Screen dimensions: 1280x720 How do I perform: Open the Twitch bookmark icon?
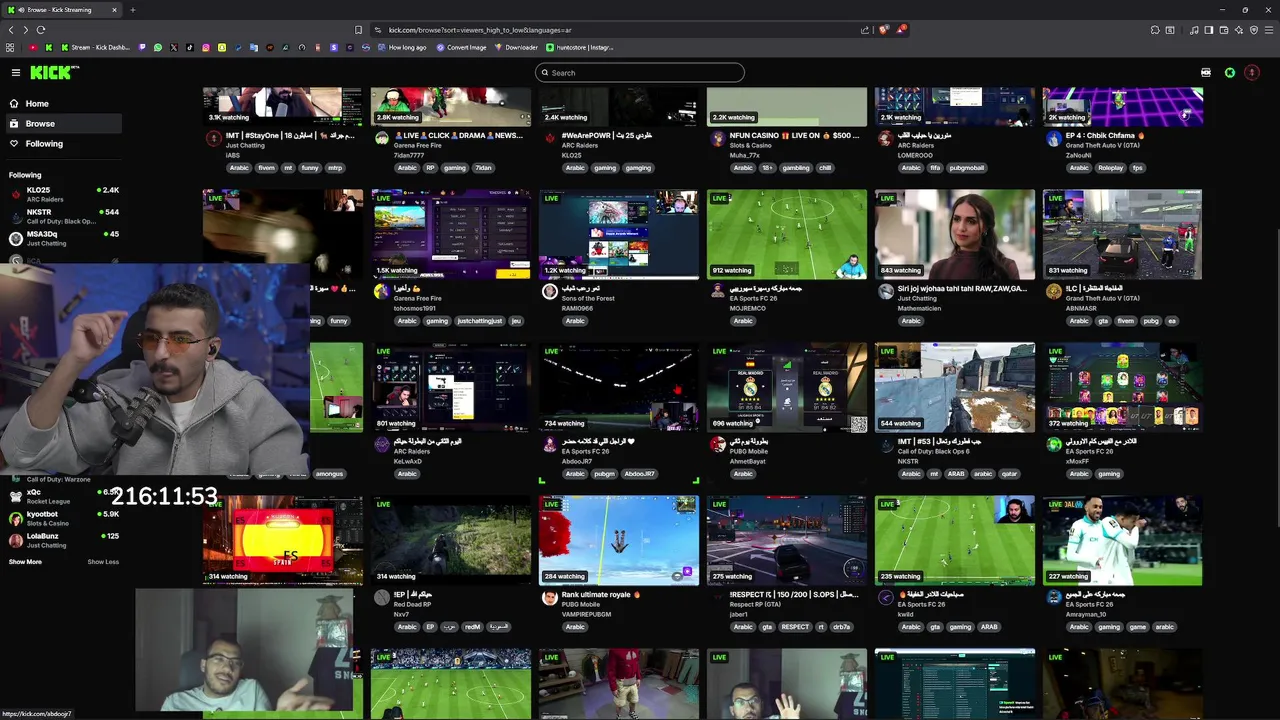(142, 47)
